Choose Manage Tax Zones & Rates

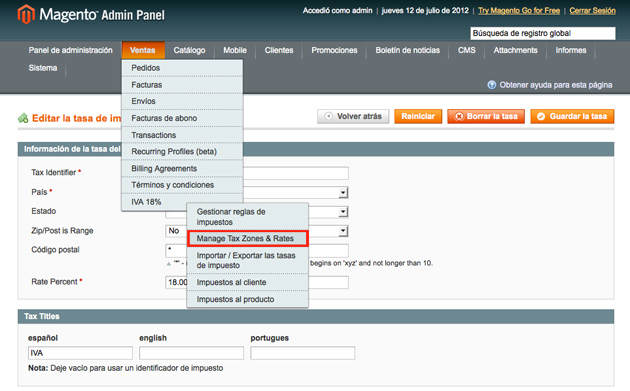[x=248, y=238]
